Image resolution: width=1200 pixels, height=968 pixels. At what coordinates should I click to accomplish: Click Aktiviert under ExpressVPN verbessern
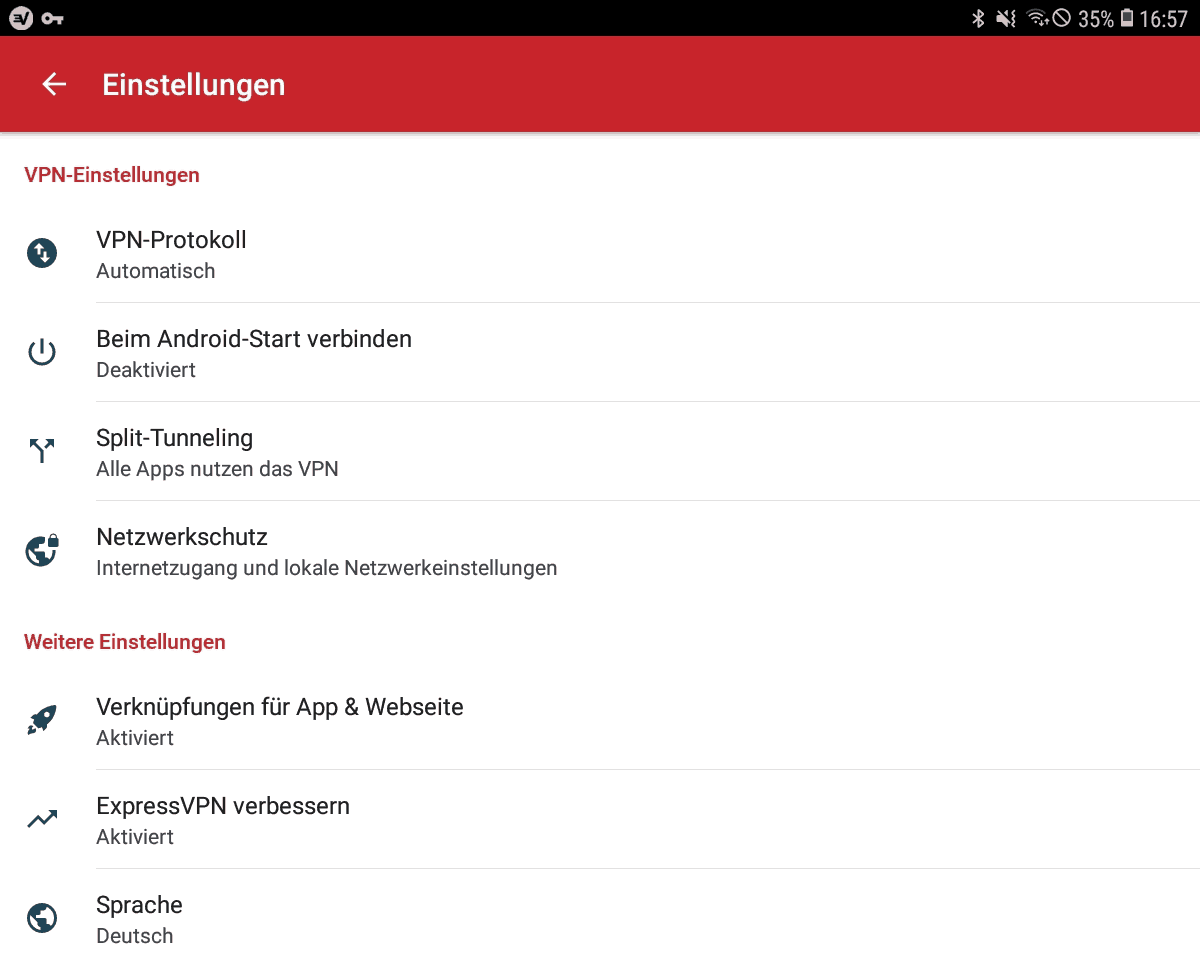coord(135,837)
